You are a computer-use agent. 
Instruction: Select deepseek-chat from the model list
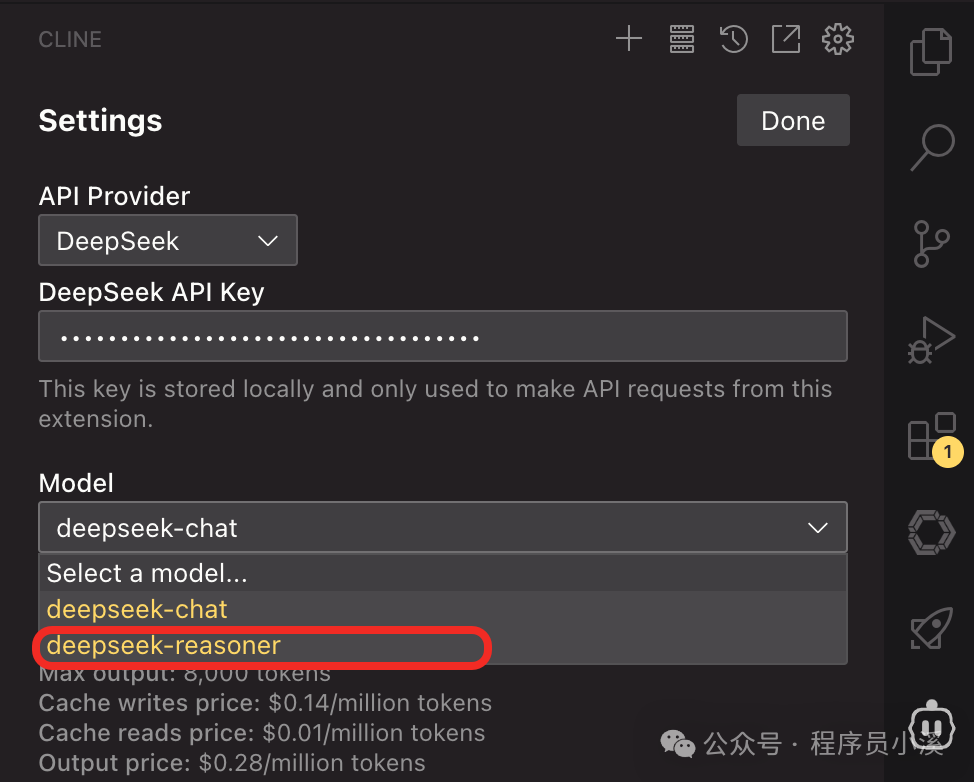pos(137,609)
